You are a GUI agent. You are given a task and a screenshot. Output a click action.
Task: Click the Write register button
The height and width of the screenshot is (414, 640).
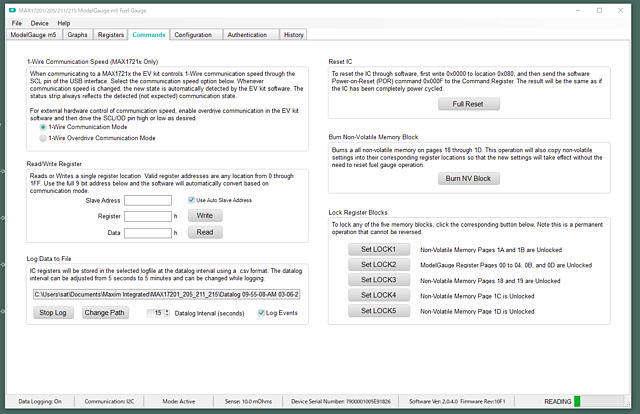click(x=205, y=216)
